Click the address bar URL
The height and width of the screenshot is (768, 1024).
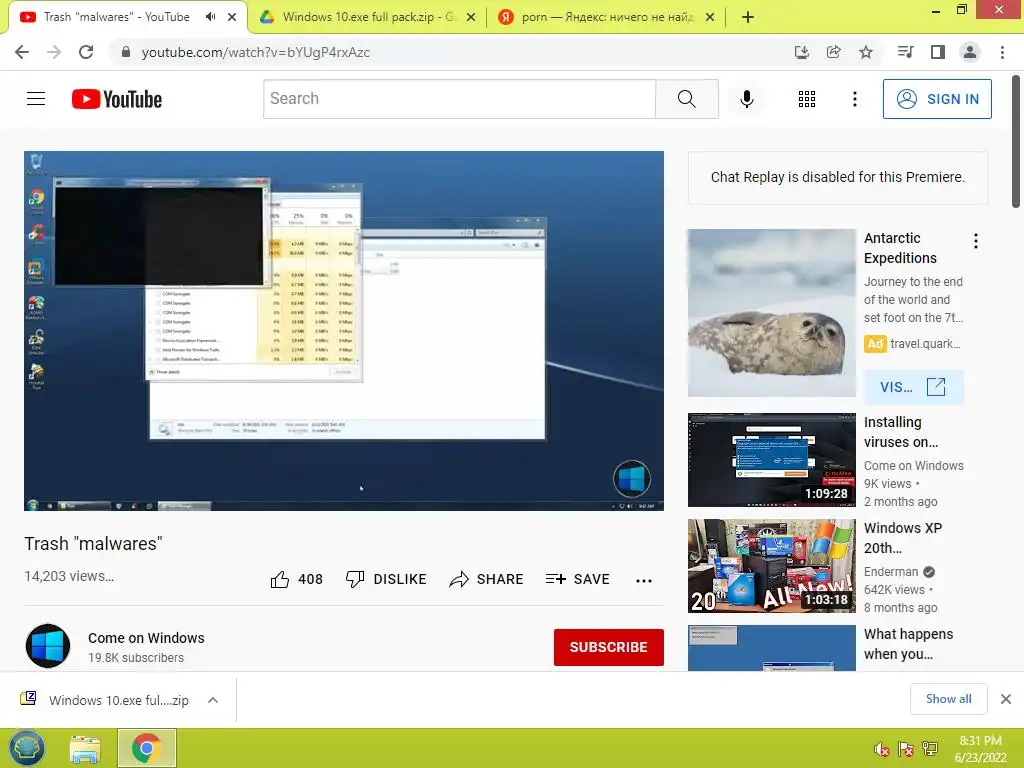click(x=255, y=52)
